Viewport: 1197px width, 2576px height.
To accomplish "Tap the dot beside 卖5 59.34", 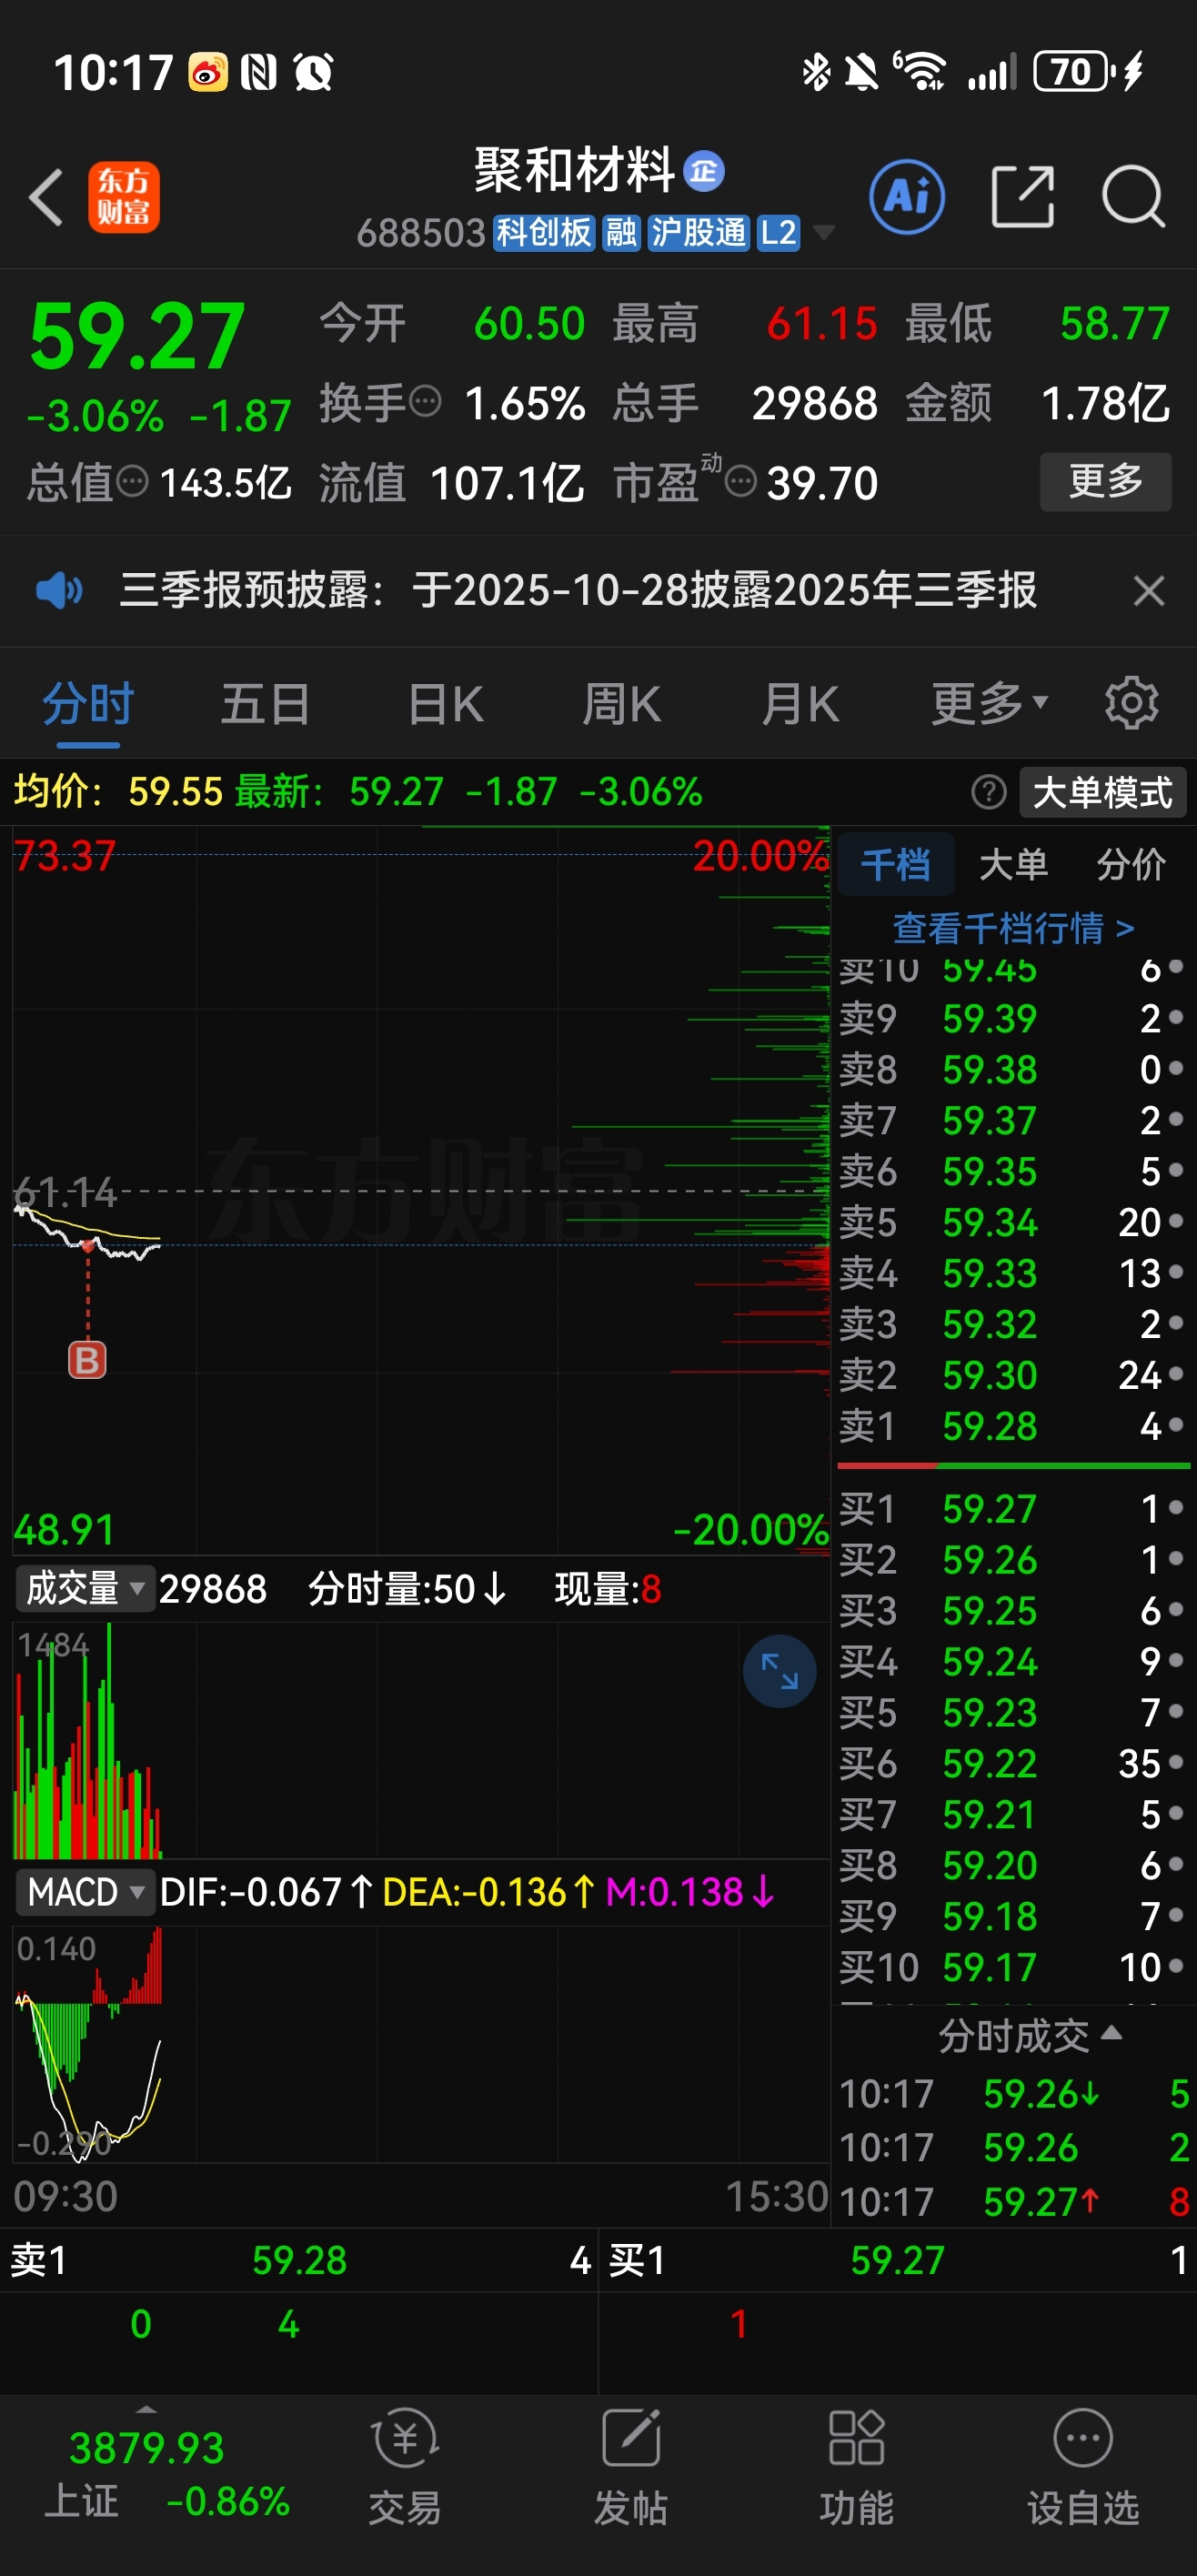I will (x=1176, y=1221).
